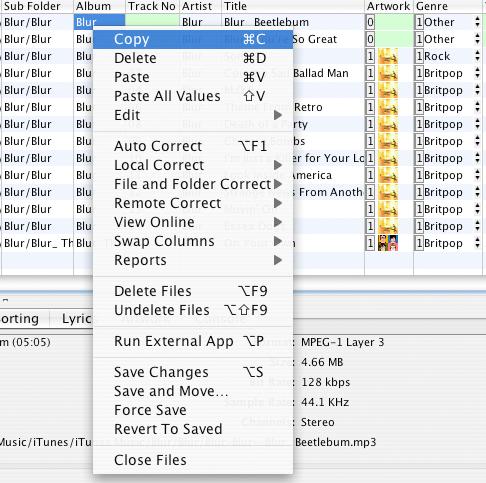Expand File and Folder Correct submenu

tap(193, 184)
